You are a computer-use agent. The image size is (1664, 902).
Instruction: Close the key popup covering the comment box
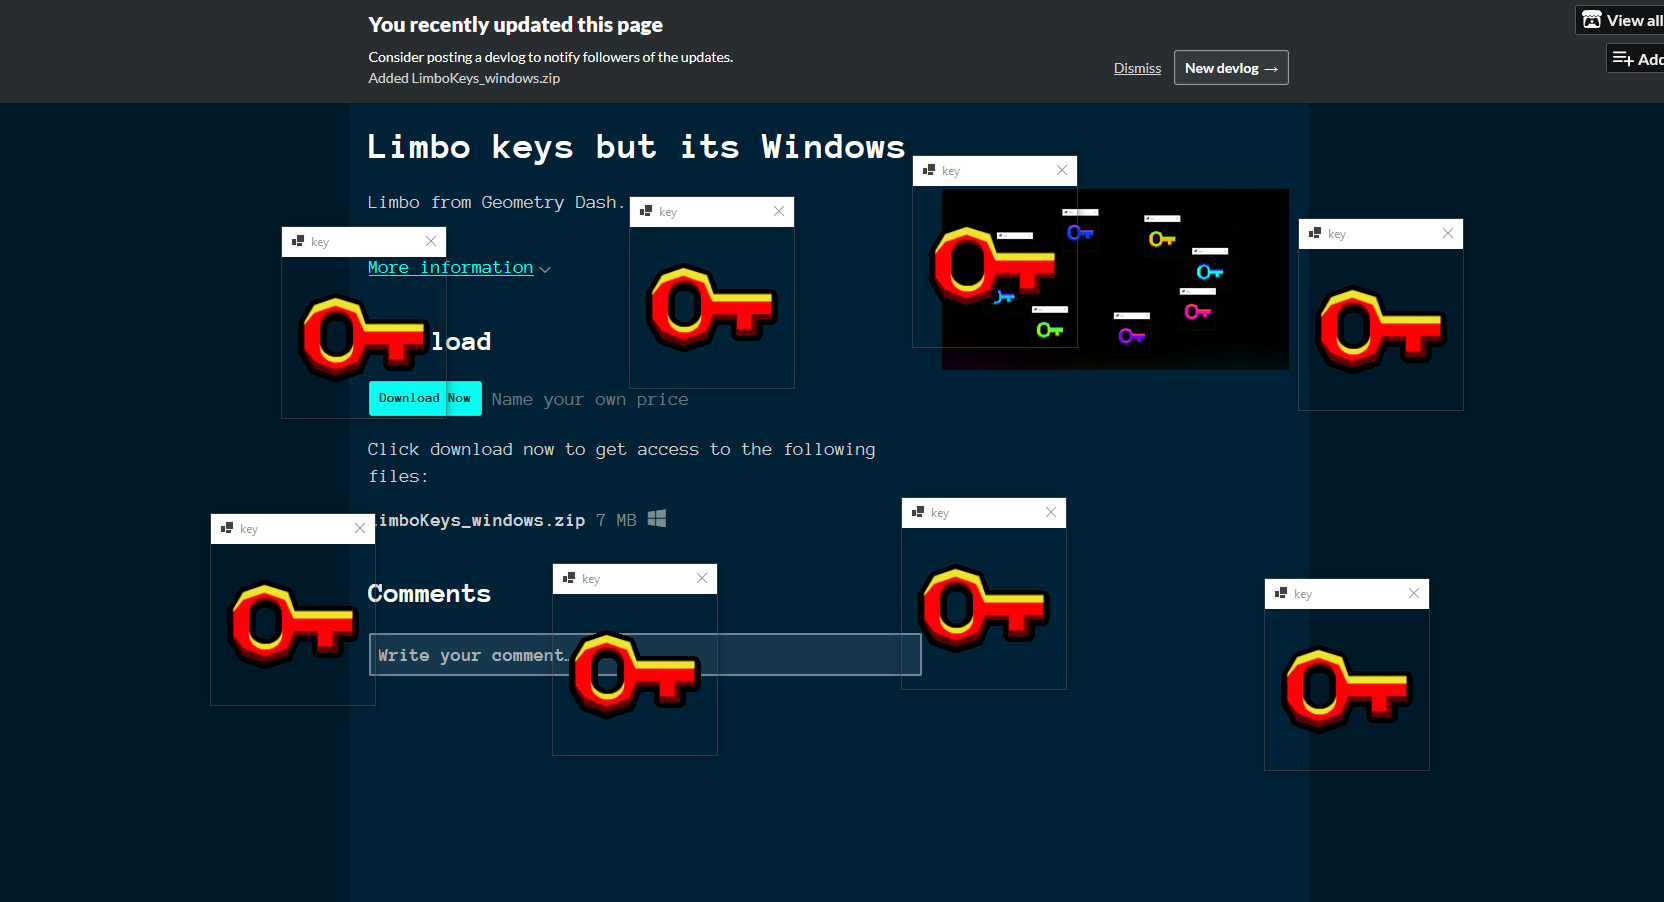pos(703,578)
